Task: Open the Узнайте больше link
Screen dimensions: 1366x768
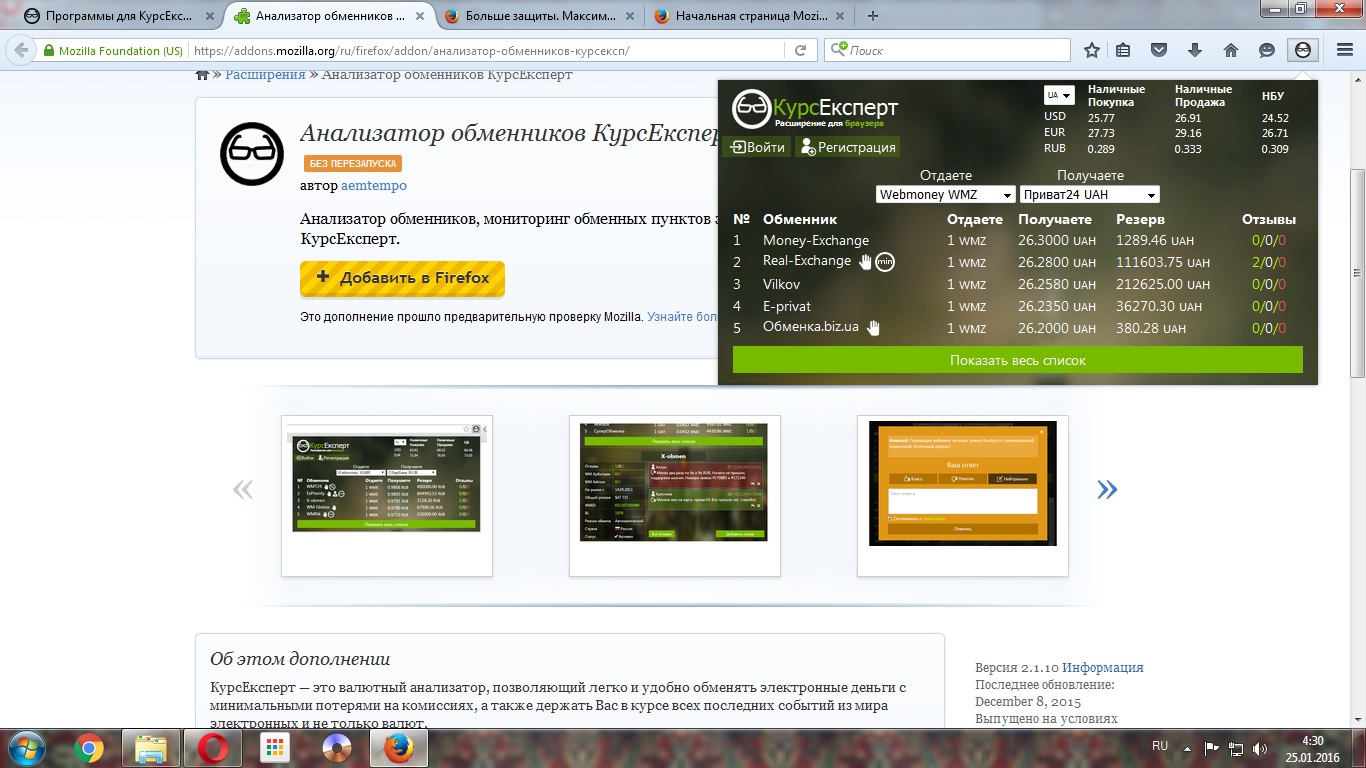Action: [x=683, y=316]
